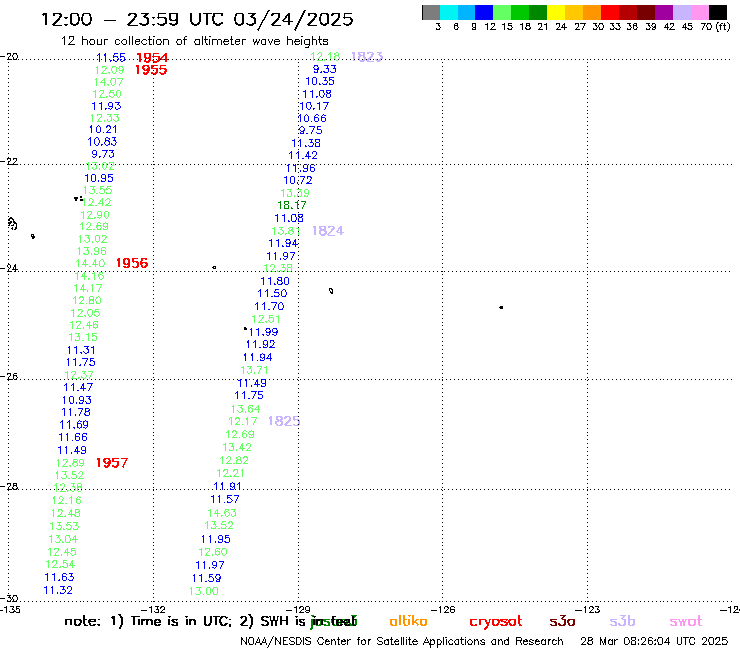The image size is (740, 650).
Task: Click the wave height value 14.40
Action: pos(90,263)
